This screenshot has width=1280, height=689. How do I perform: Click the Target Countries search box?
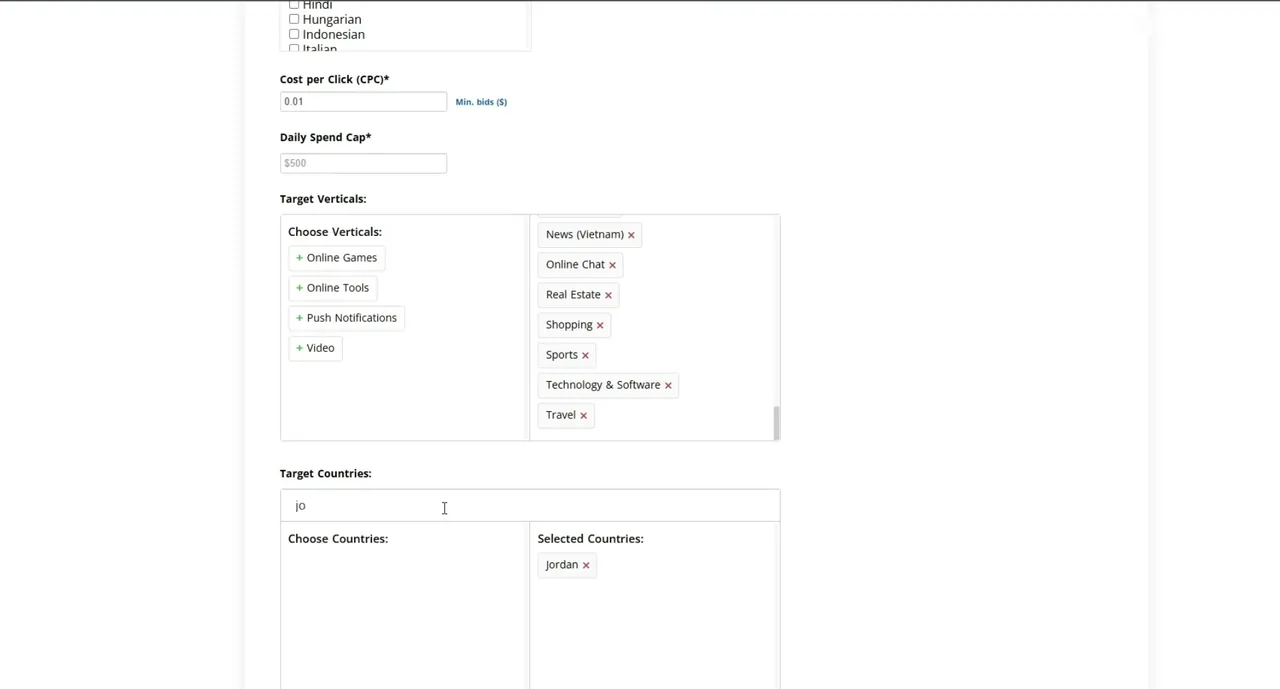point(530,506)
